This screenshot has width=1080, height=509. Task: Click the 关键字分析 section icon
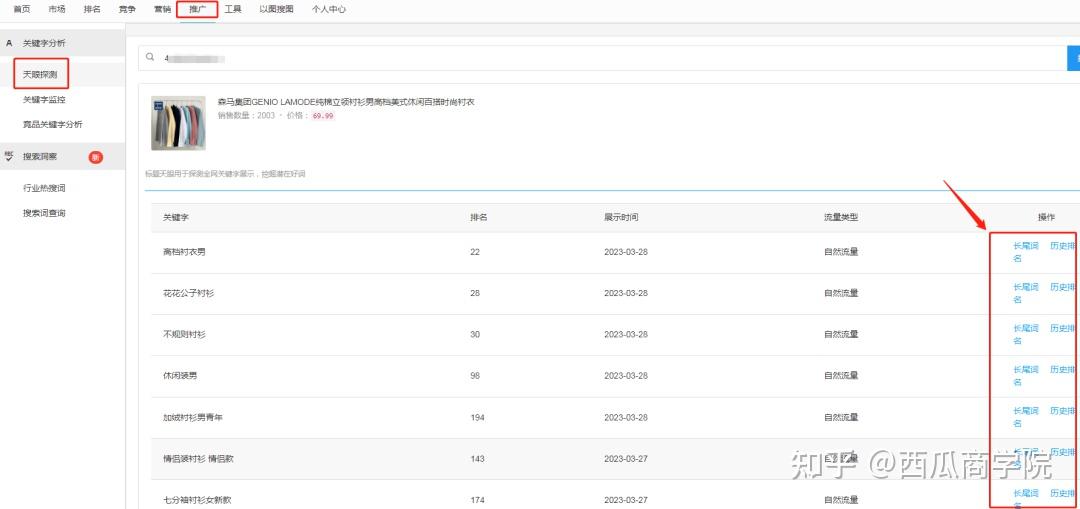pos(9,43)
